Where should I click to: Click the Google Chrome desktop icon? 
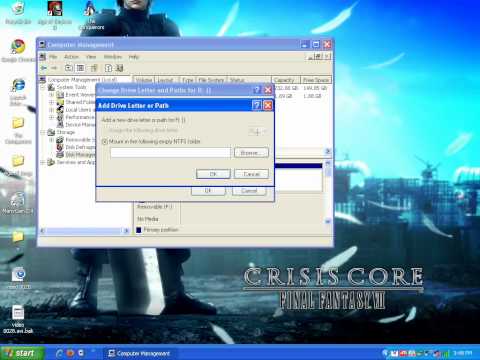pyautogui.click(x=18, y=47)
